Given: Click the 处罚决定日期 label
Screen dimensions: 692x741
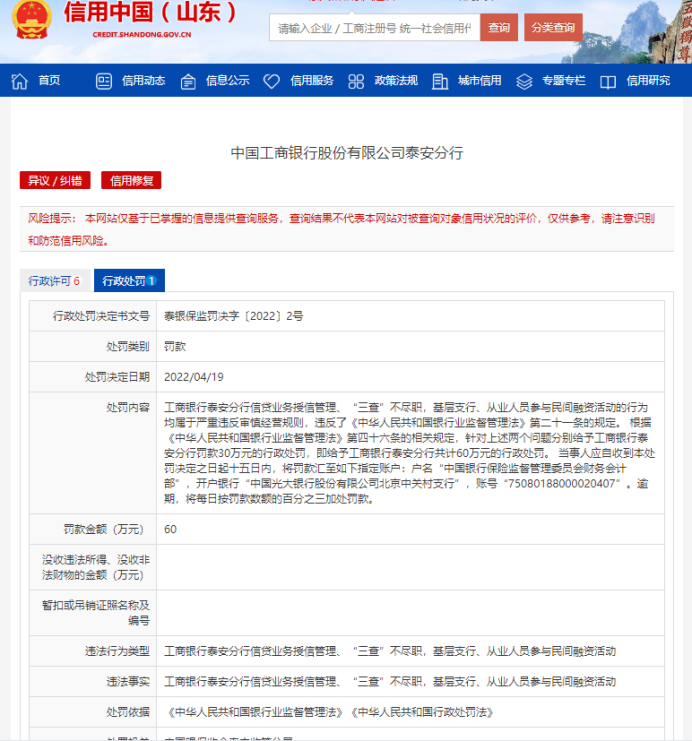Looking at the screenshot, I should 117,377.
